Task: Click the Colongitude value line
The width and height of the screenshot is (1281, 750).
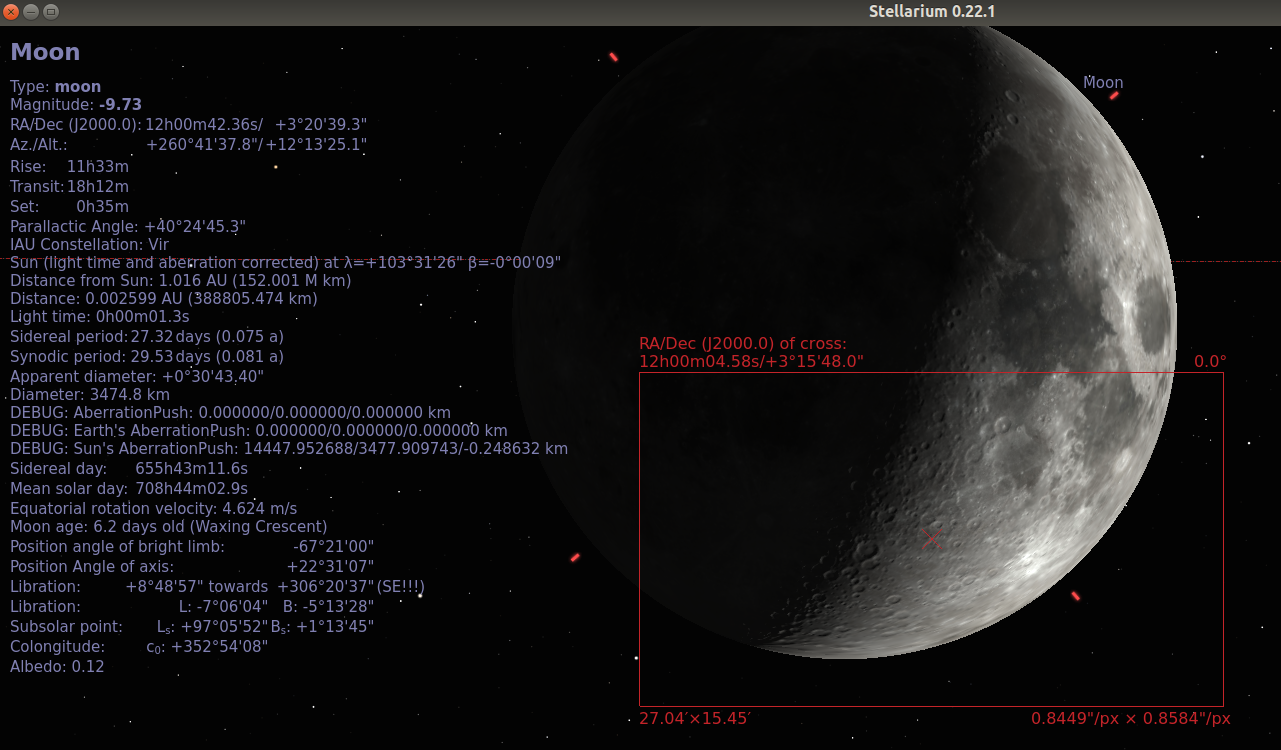Action: pos(139,646)
